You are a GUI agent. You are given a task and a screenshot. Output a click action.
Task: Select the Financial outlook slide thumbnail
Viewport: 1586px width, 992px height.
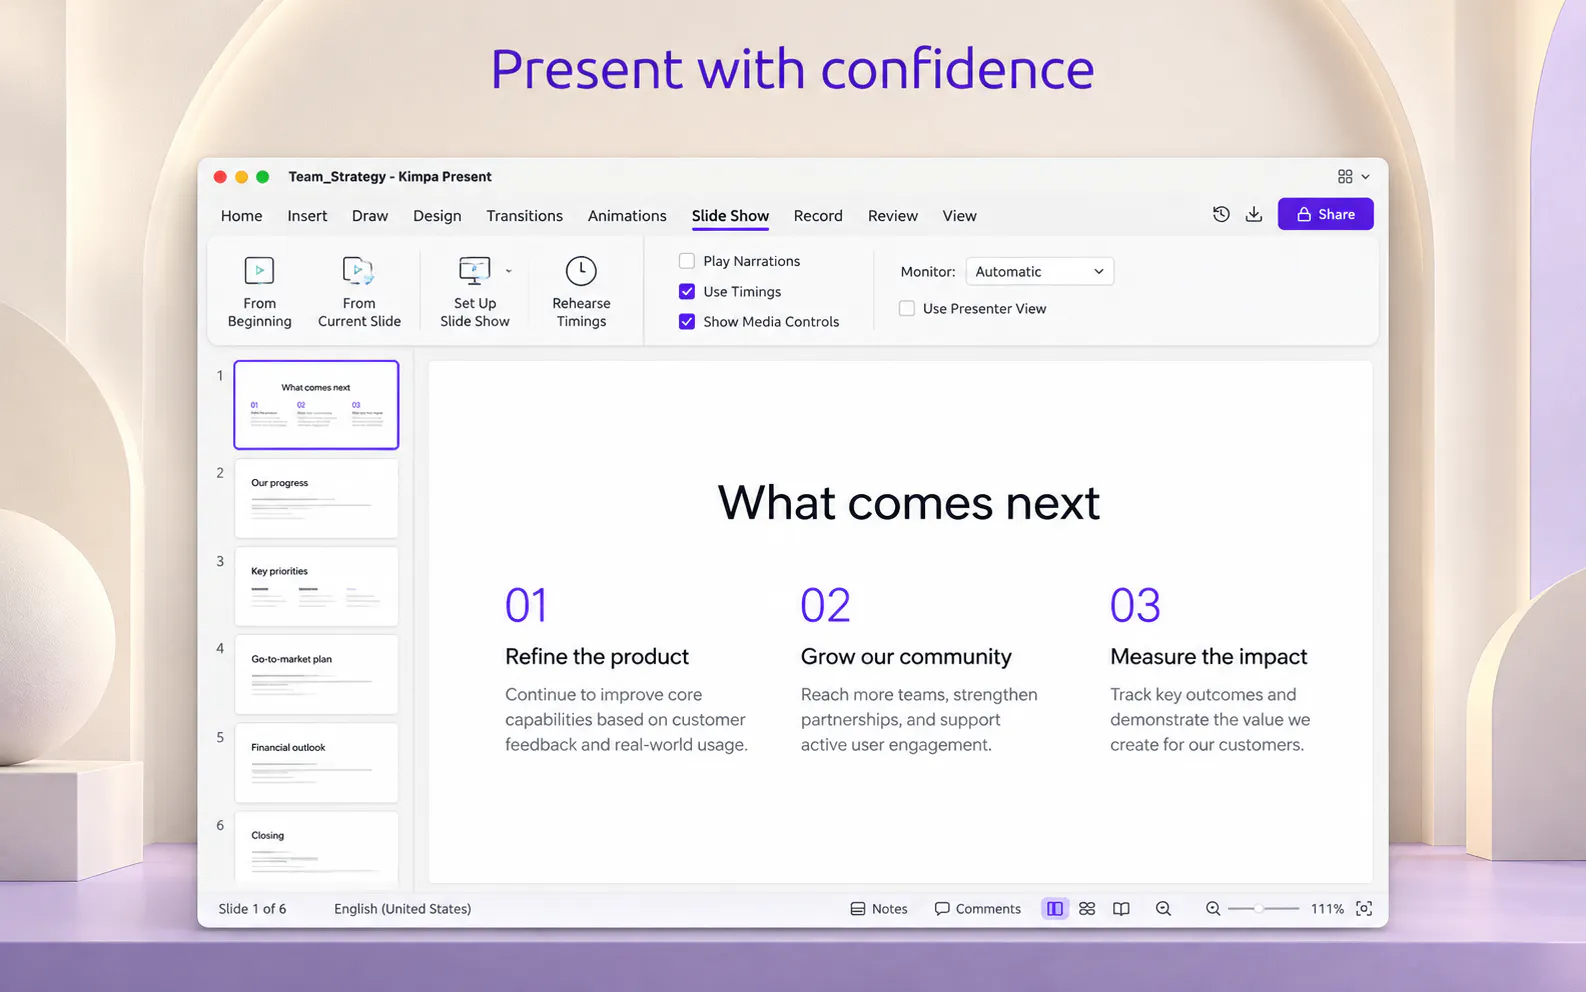[x=316, y=762]
